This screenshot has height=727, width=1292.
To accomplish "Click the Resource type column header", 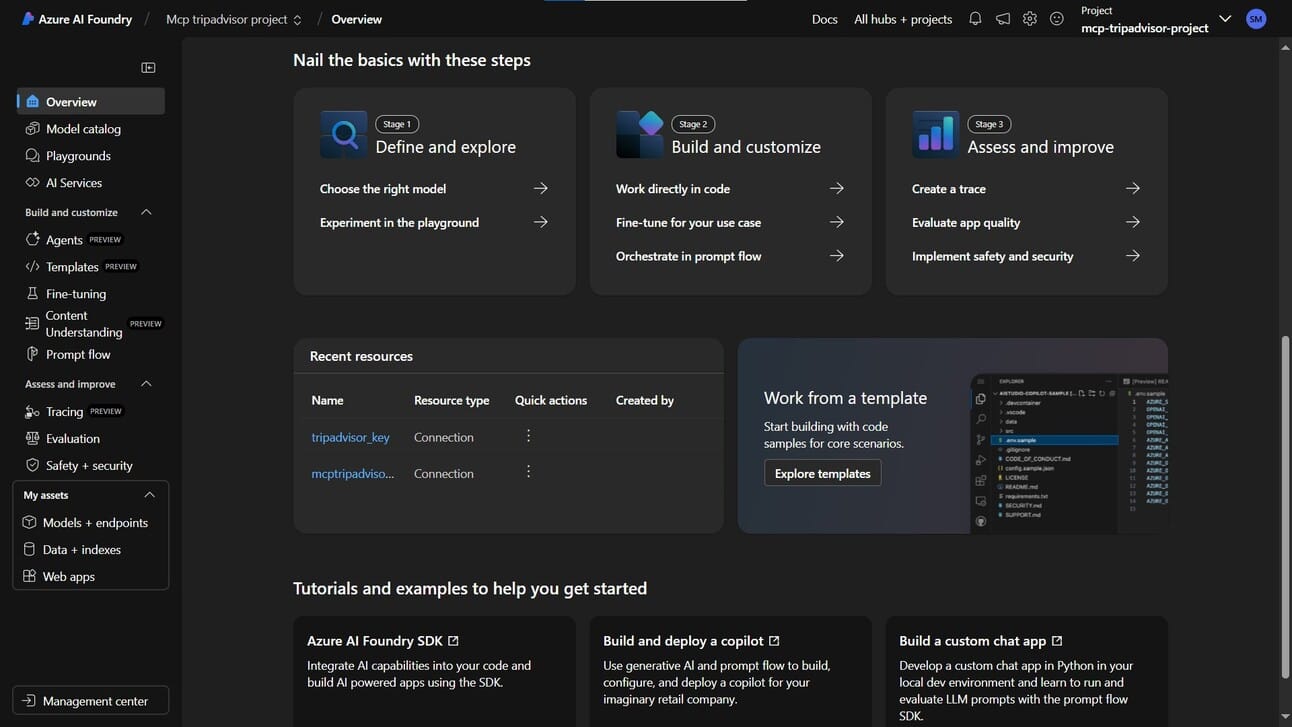I will tap(452, 400).
